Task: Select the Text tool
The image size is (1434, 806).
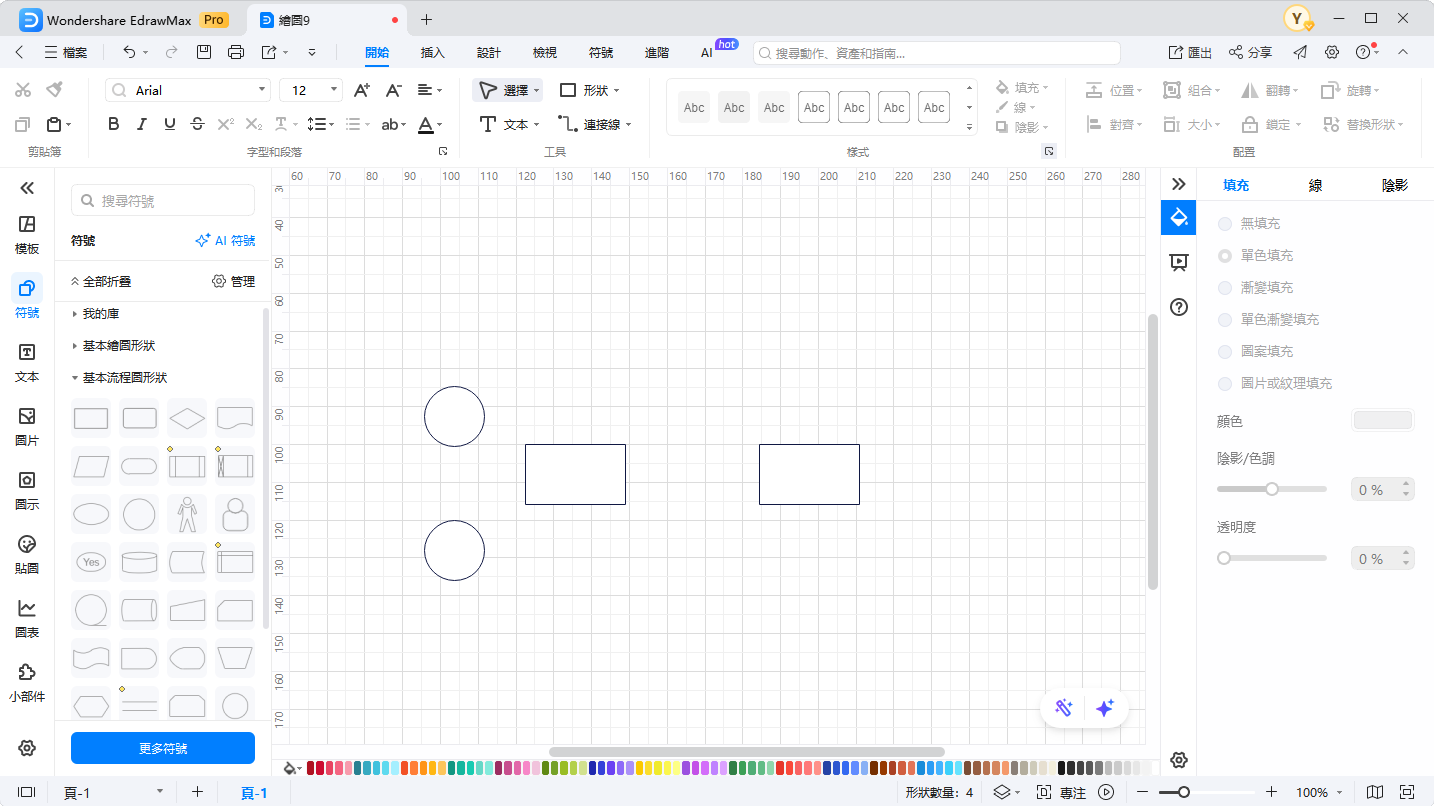Action: pos(508,124)
